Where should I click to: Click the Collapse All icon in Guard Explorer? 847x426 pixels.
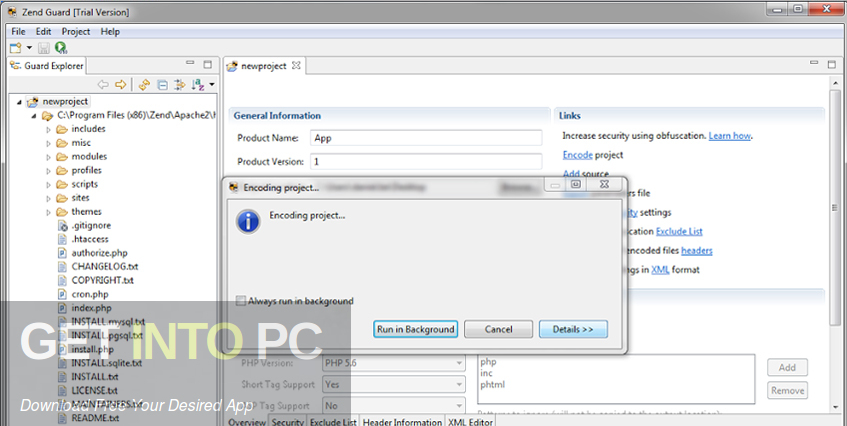pos(162,85)
